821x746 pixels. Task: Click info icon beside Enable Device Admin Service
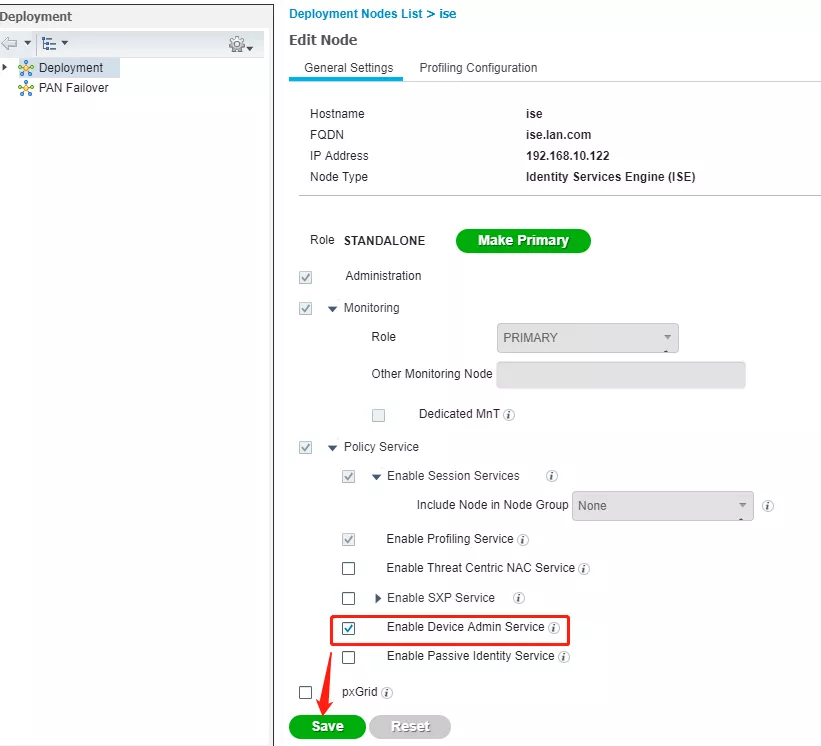553,628
